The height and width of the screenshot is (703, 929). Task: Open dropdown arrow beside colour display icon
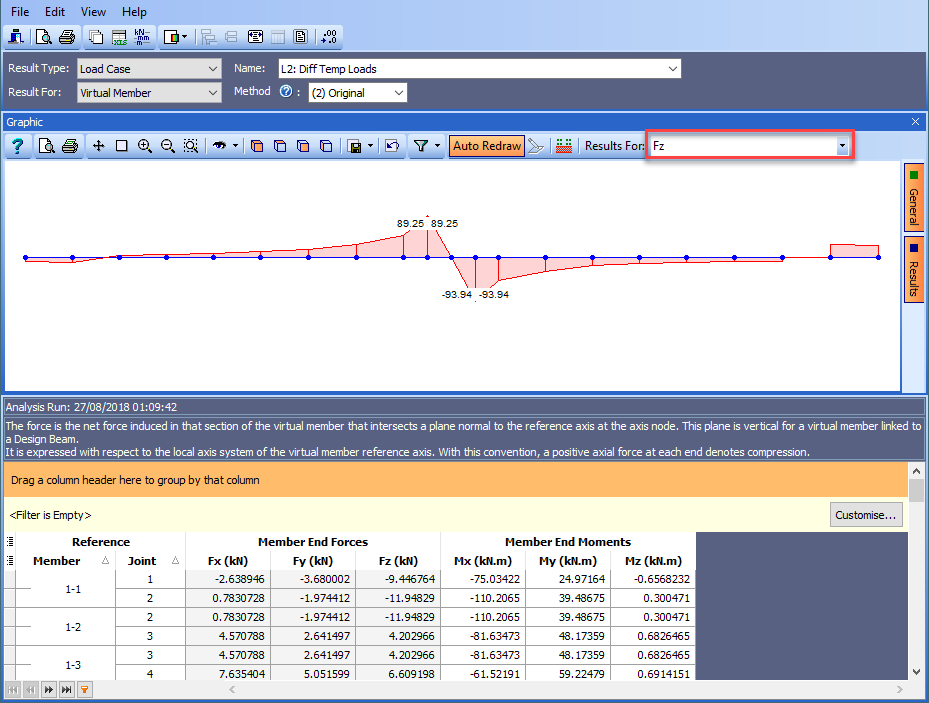point(184,37)
